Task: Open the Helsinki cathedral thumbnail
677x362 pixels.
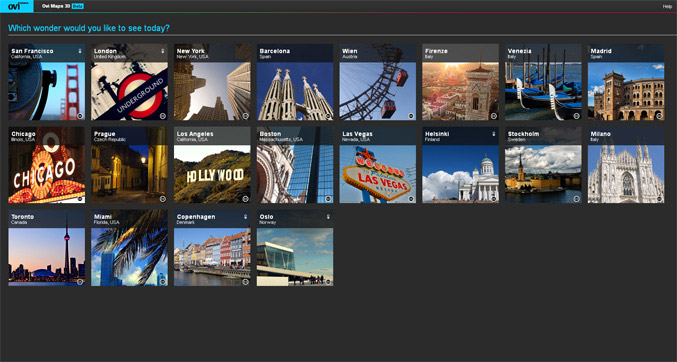Action: tap(460, 165)
